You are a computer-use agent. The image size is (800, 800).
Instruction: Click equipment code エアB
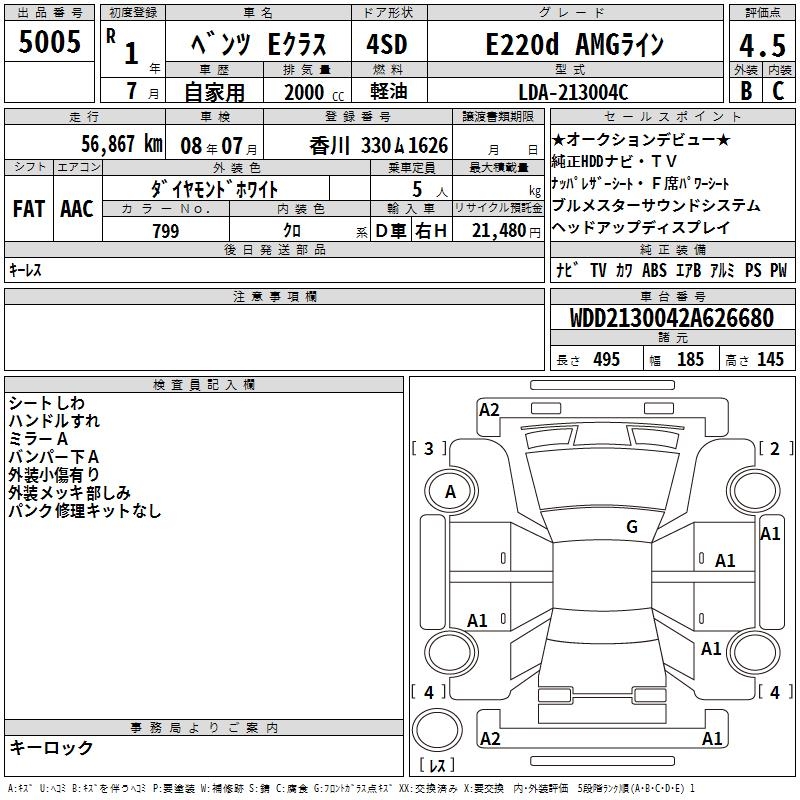click(688, 270)
